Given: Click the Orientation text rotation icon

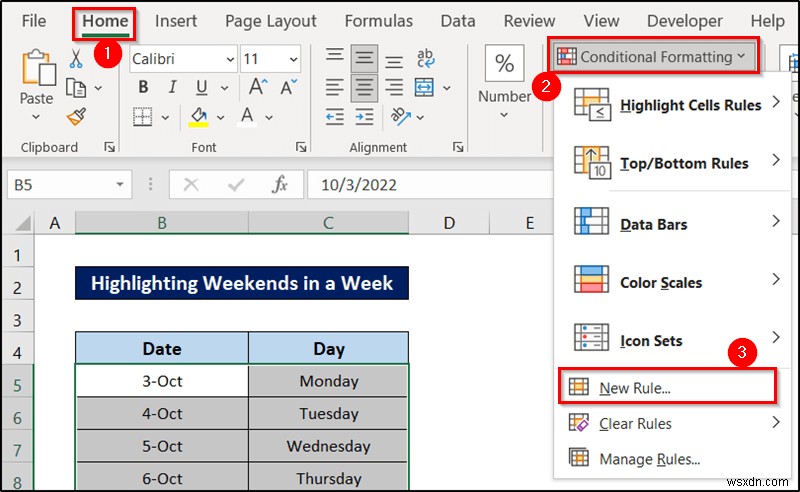Looking at the screenshot, I should pyautogui.click(x=401, y=117).
